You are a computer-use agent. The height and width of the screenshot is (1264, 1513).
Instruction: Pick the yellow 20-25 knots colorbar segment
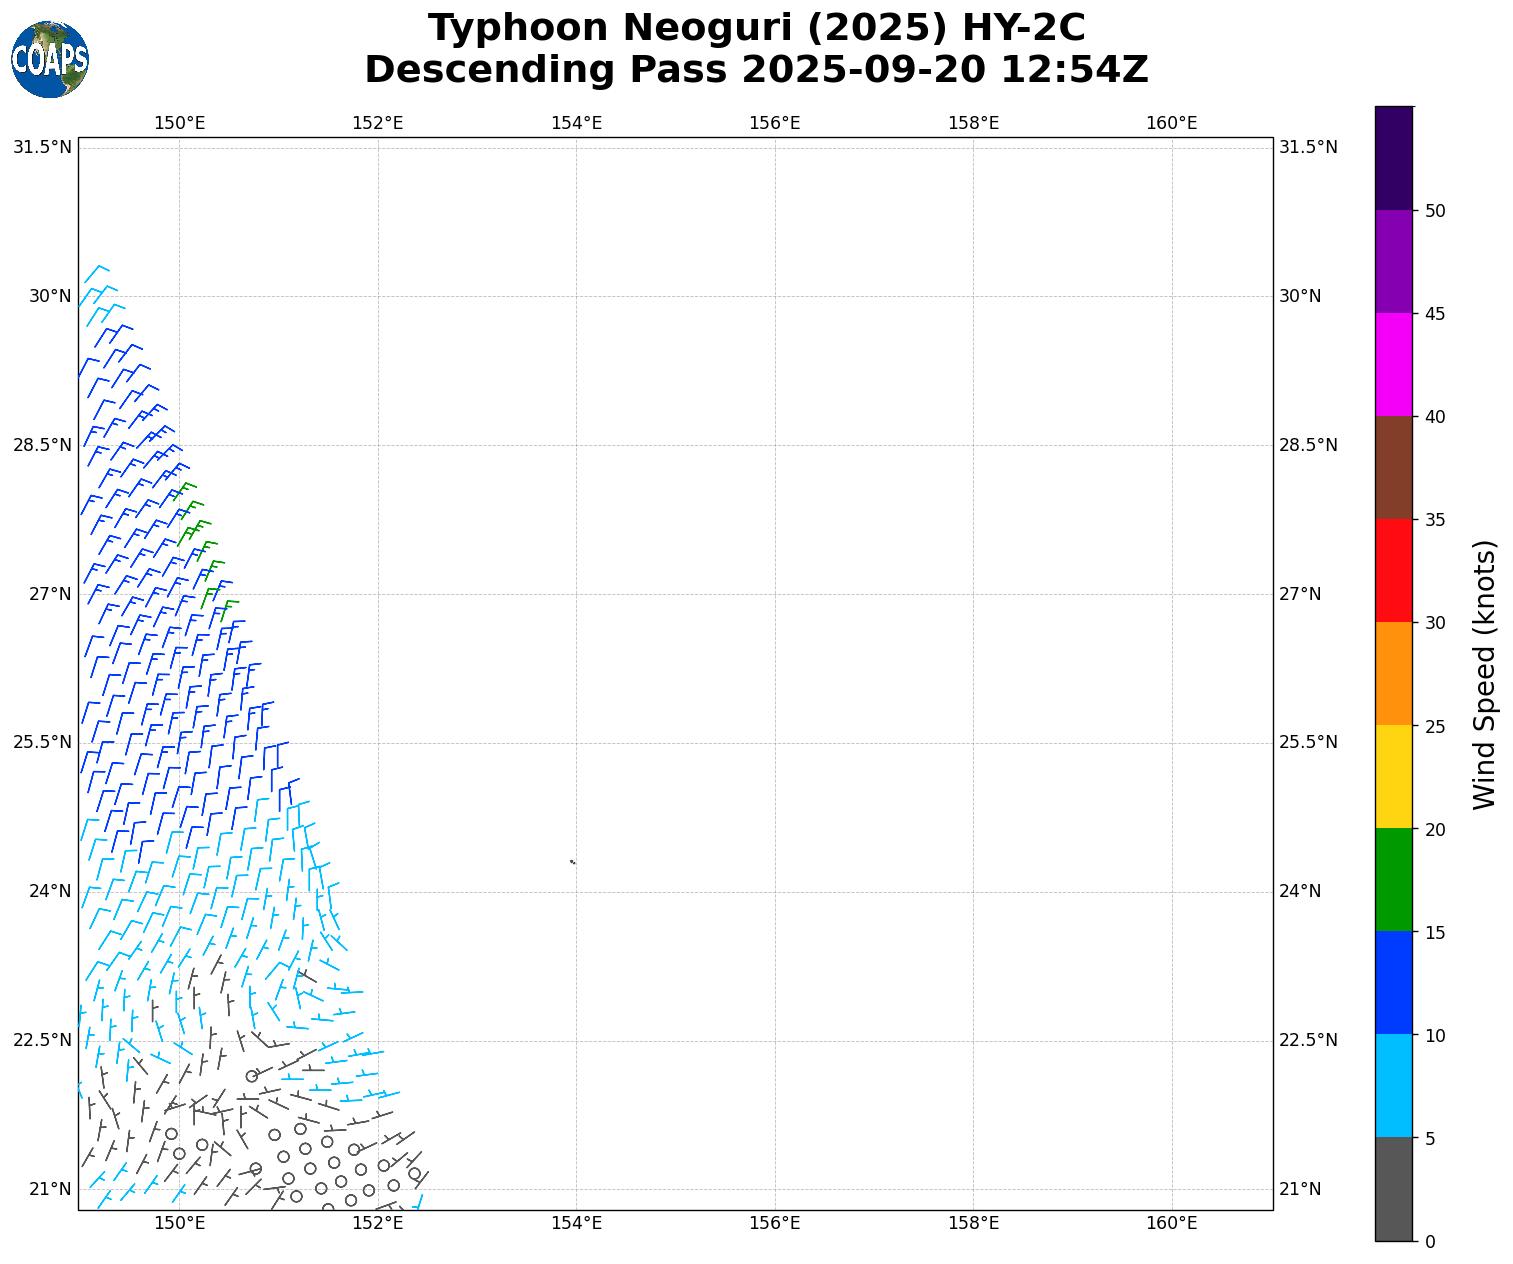pyautogui.click(x=1393, y=776)
